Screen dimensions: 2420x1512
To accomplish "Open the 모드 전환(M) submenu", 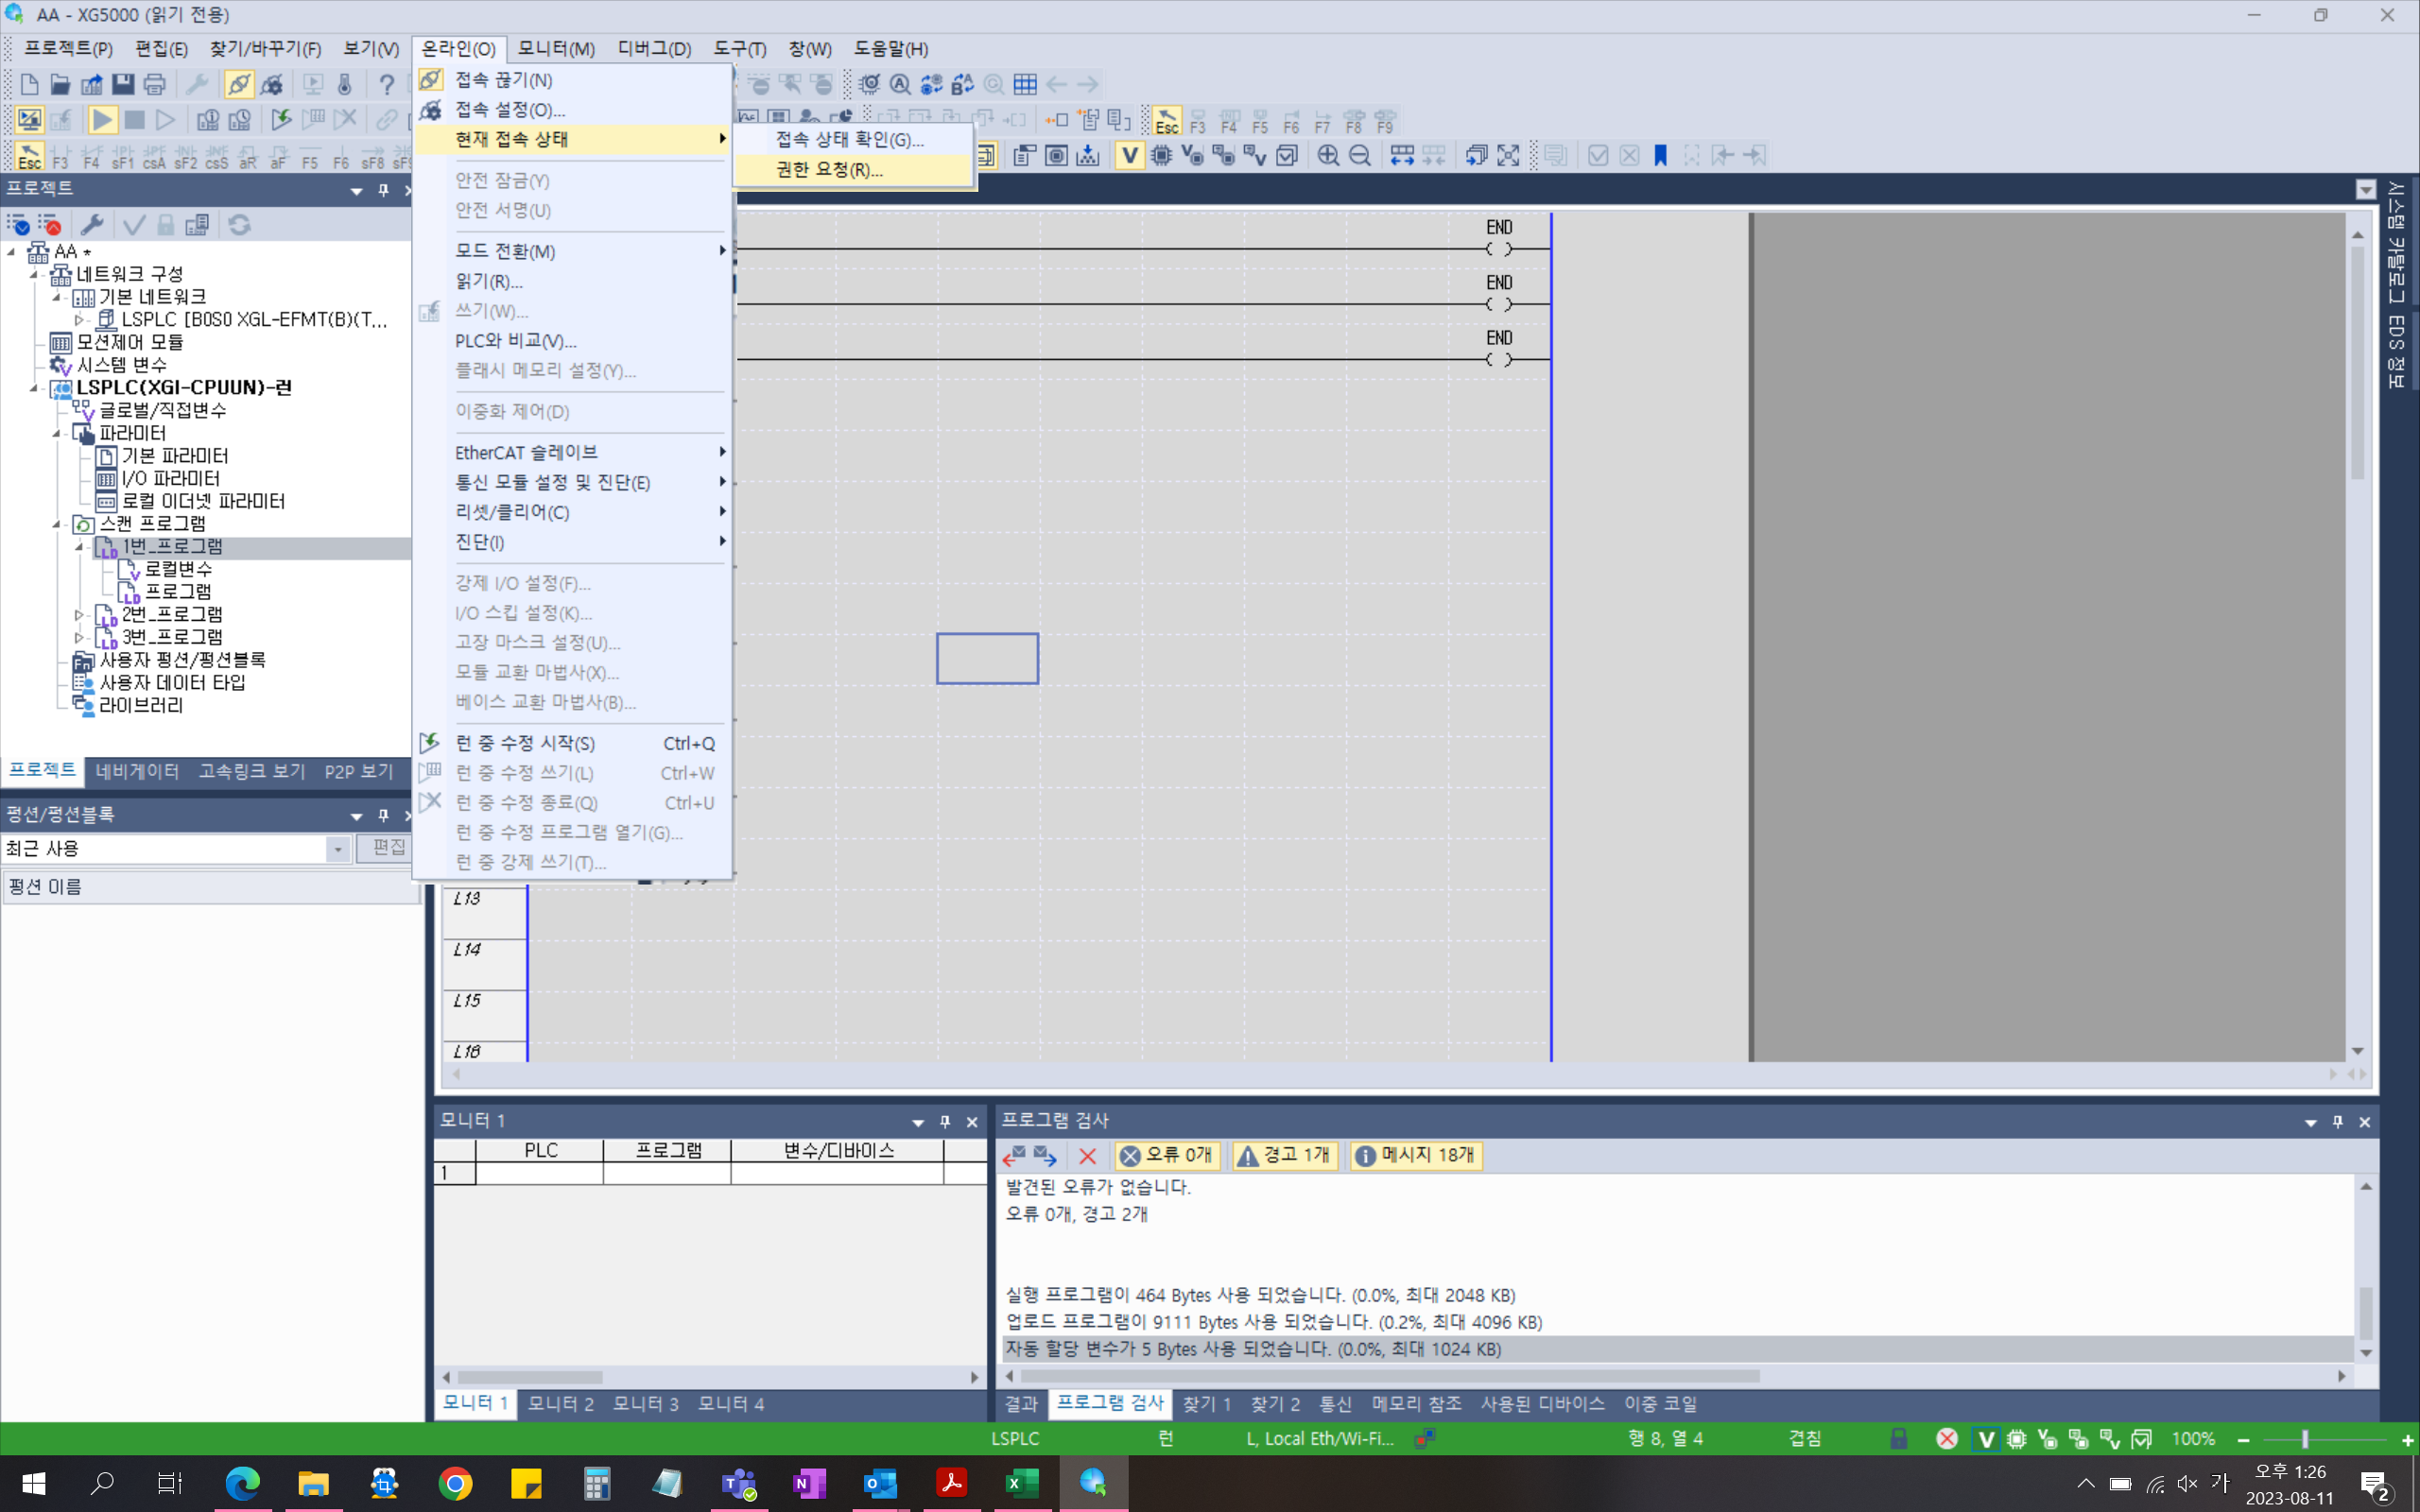I will point(573,251).
